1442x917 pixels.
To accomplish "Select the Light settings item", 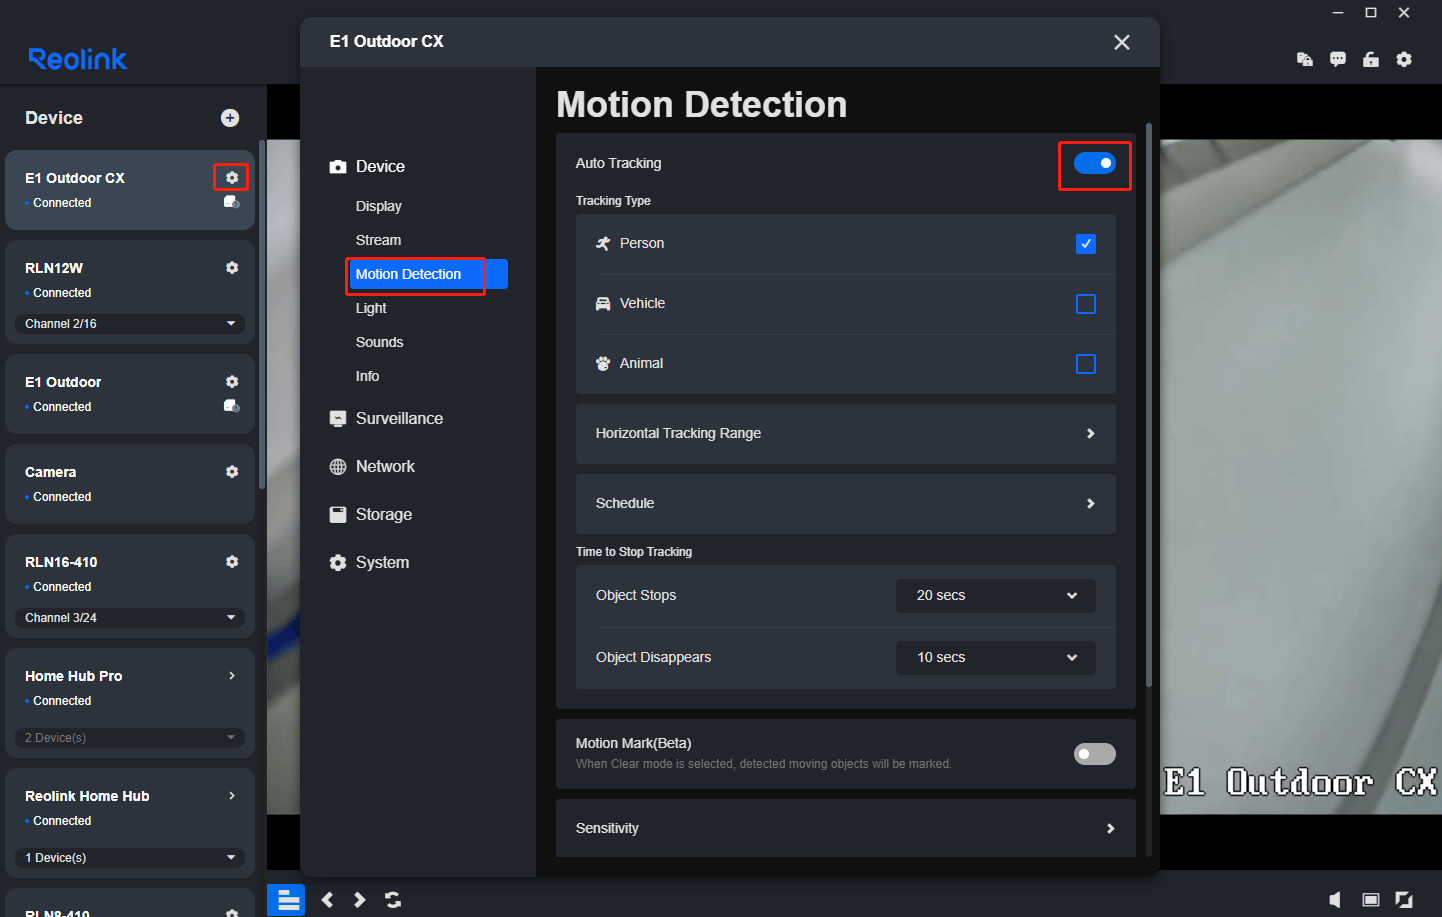I will pyautogui.click(x=371, y=308).
